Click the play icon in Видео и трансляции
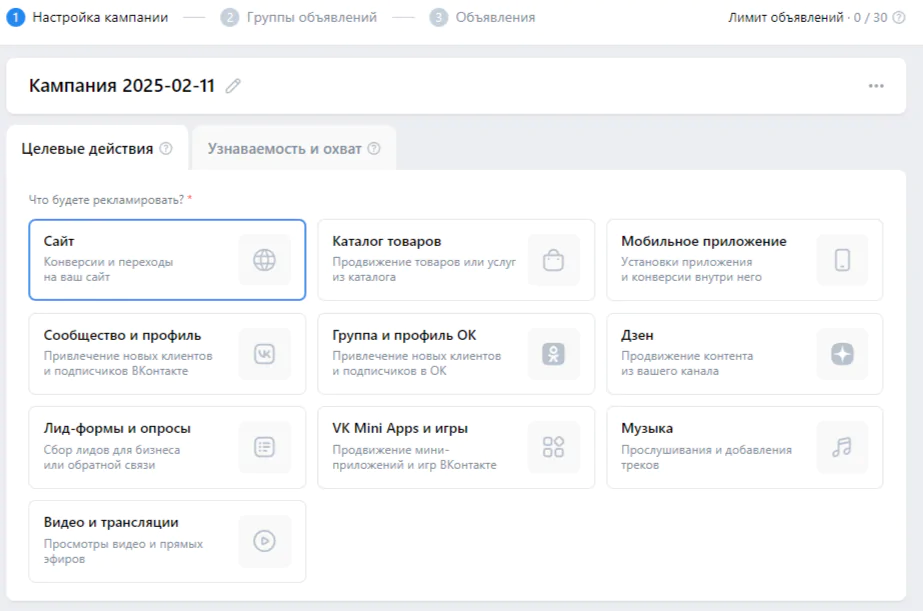Screen dimensions: 923x611 point(264,541)
